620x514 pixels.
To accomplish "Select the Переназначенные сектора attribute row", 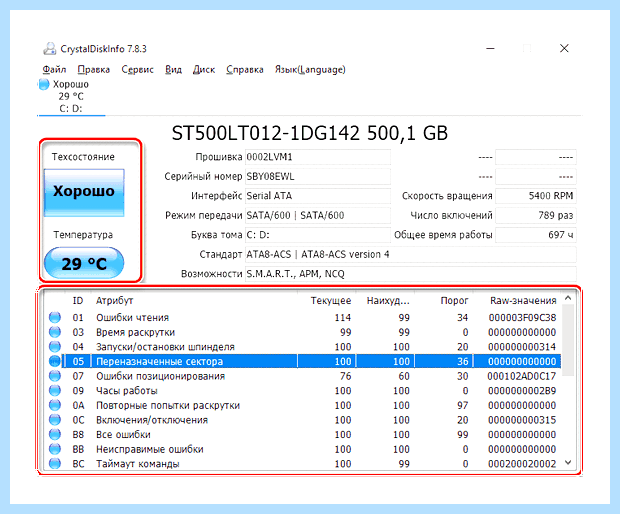I will coord(302,361).
